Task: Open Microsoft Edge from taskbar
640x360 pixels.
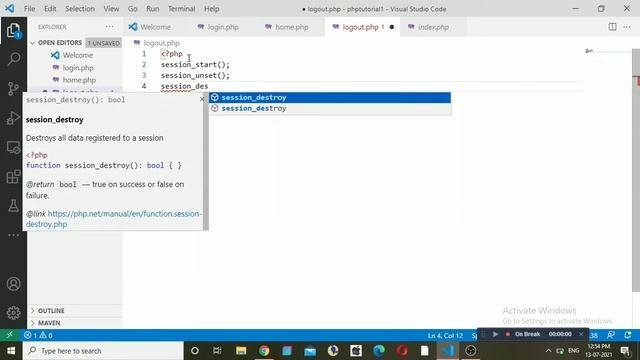Action: click(379, 351)
